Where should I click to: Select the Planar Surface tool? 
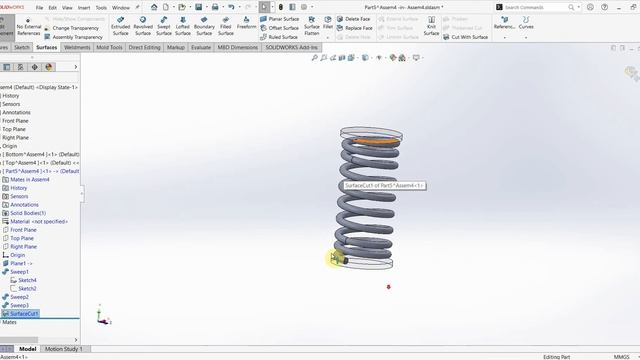(x=280, y=19)
